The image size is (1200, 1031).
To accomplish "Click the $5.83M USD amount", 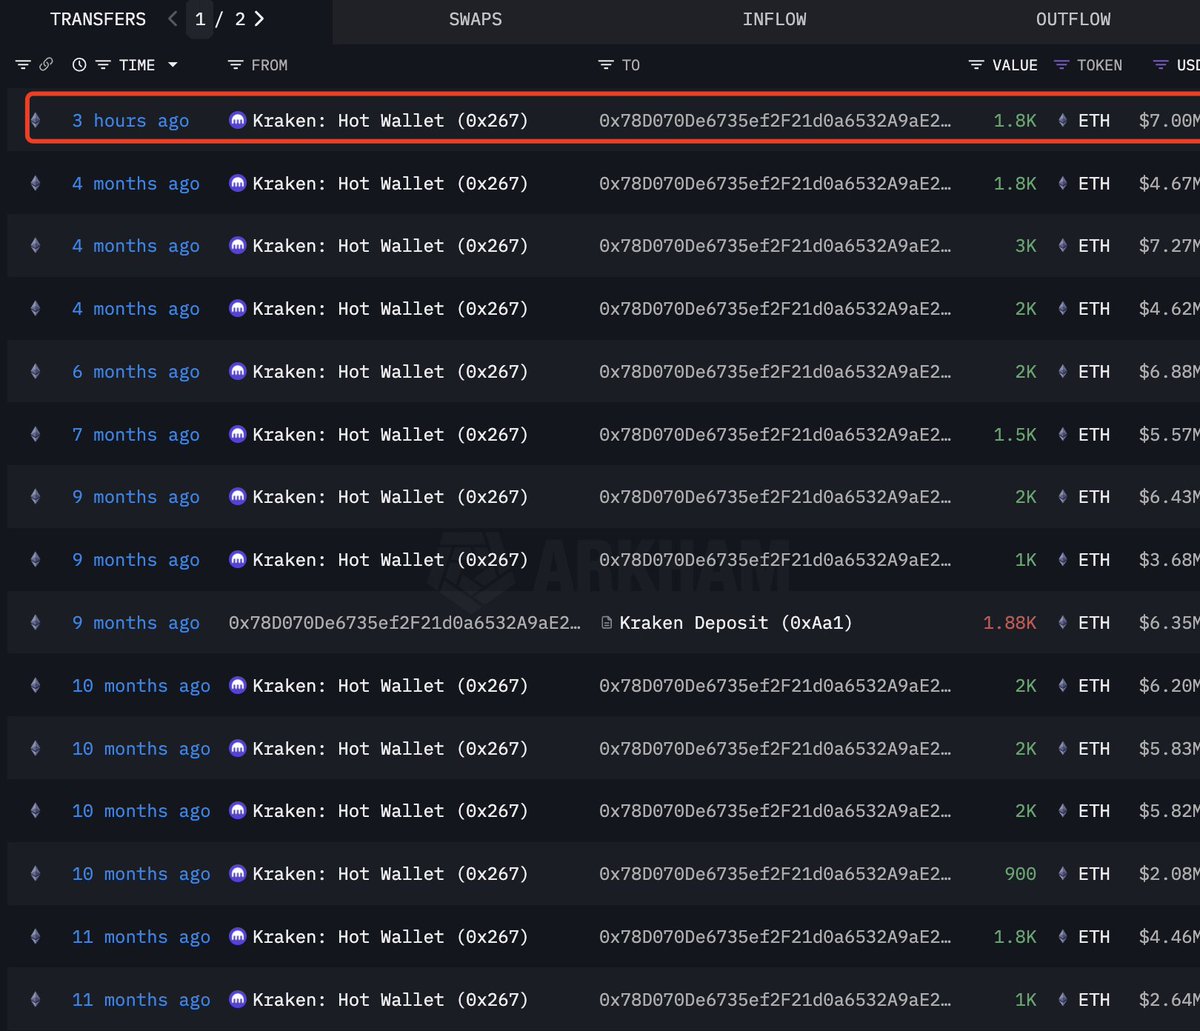I will 1168,749.
